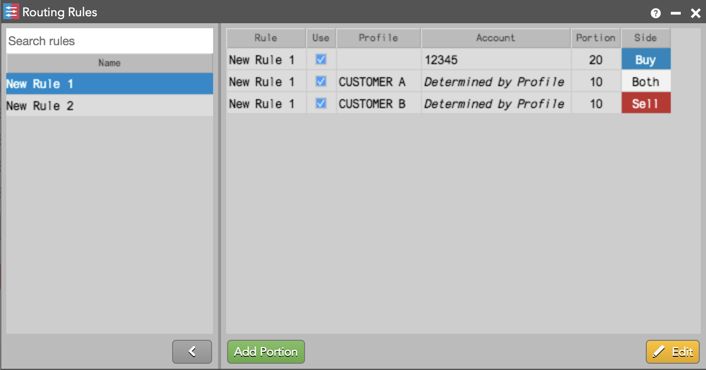Sort by the Portion column header
This screenshot has height=370, width=706.
[x=596, y=38]
